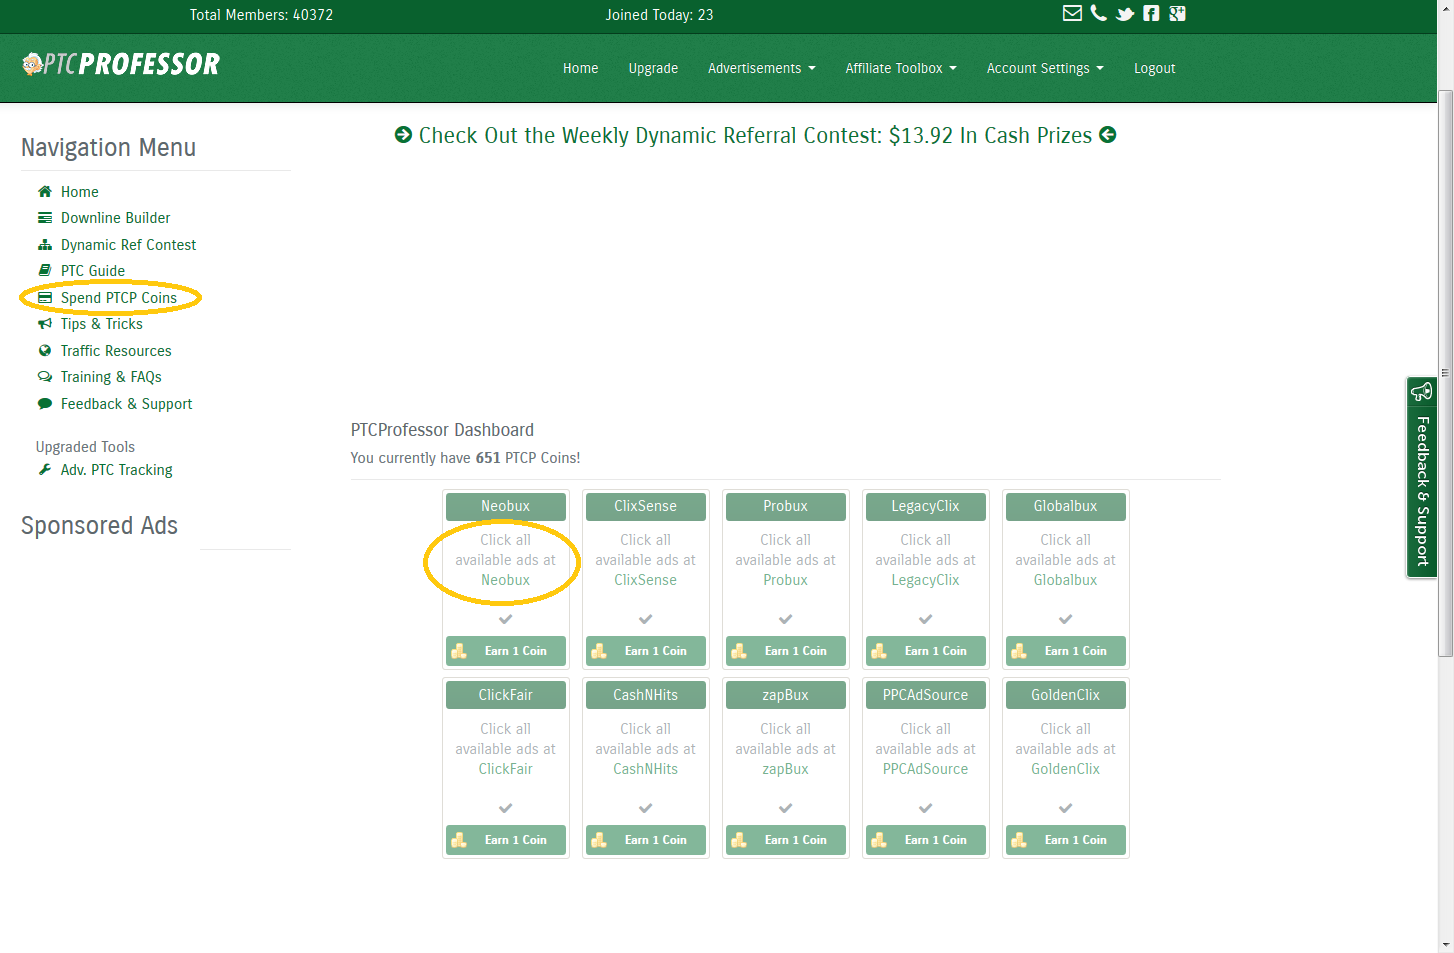Click the zapBux site button
The height and width of the screenshot is (953, 1454).
click(x=786, y=695)
